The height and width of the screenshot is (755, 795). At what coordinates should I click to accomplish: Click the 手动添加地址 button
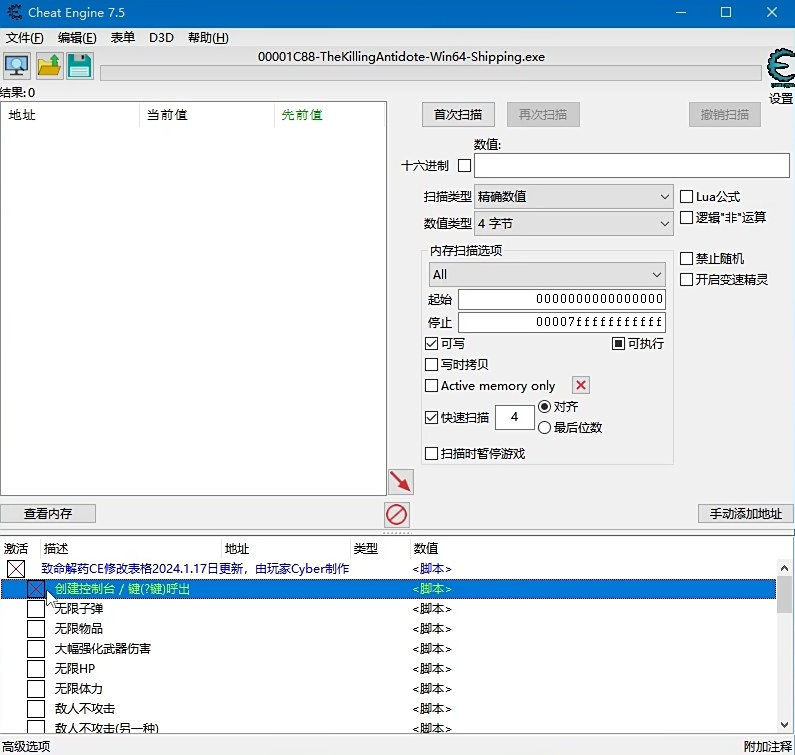point(745,513)
